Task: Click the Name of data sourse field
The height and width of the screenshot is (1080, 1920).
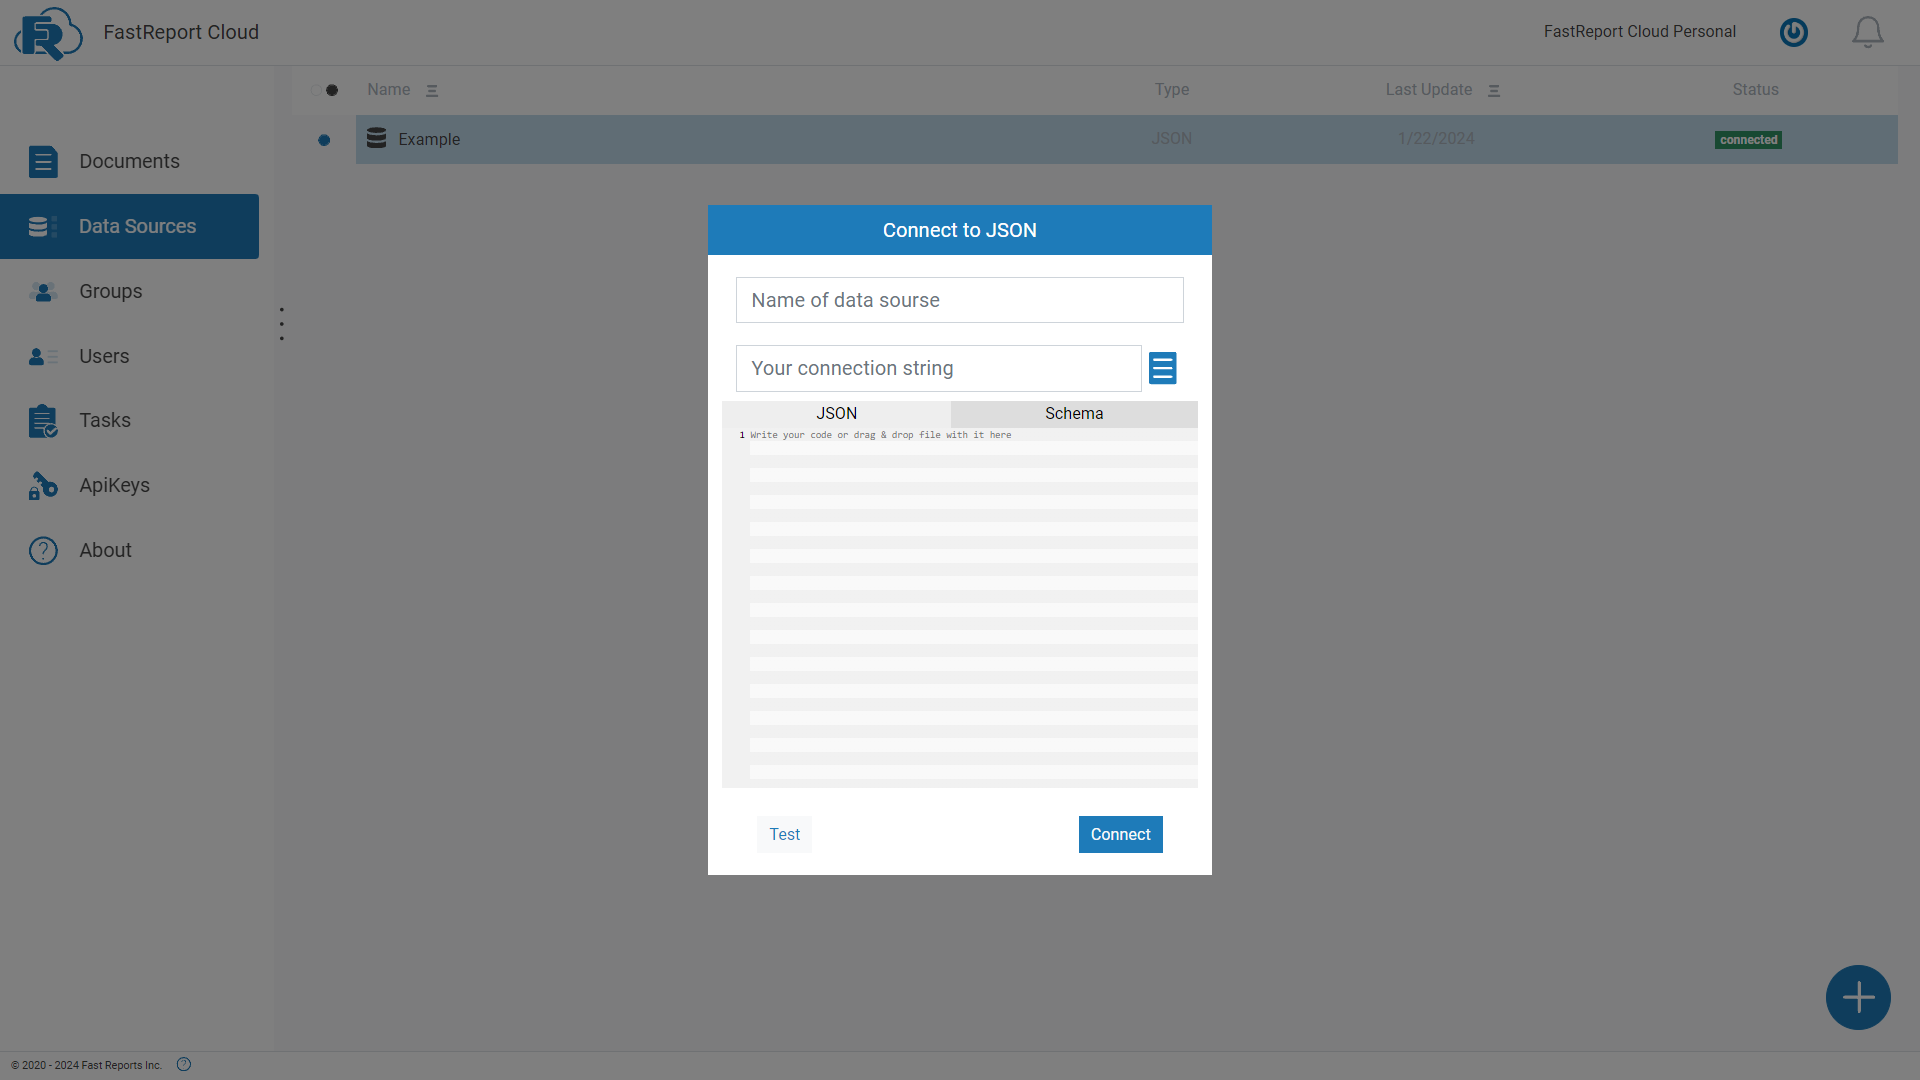Action: [959, 300]
